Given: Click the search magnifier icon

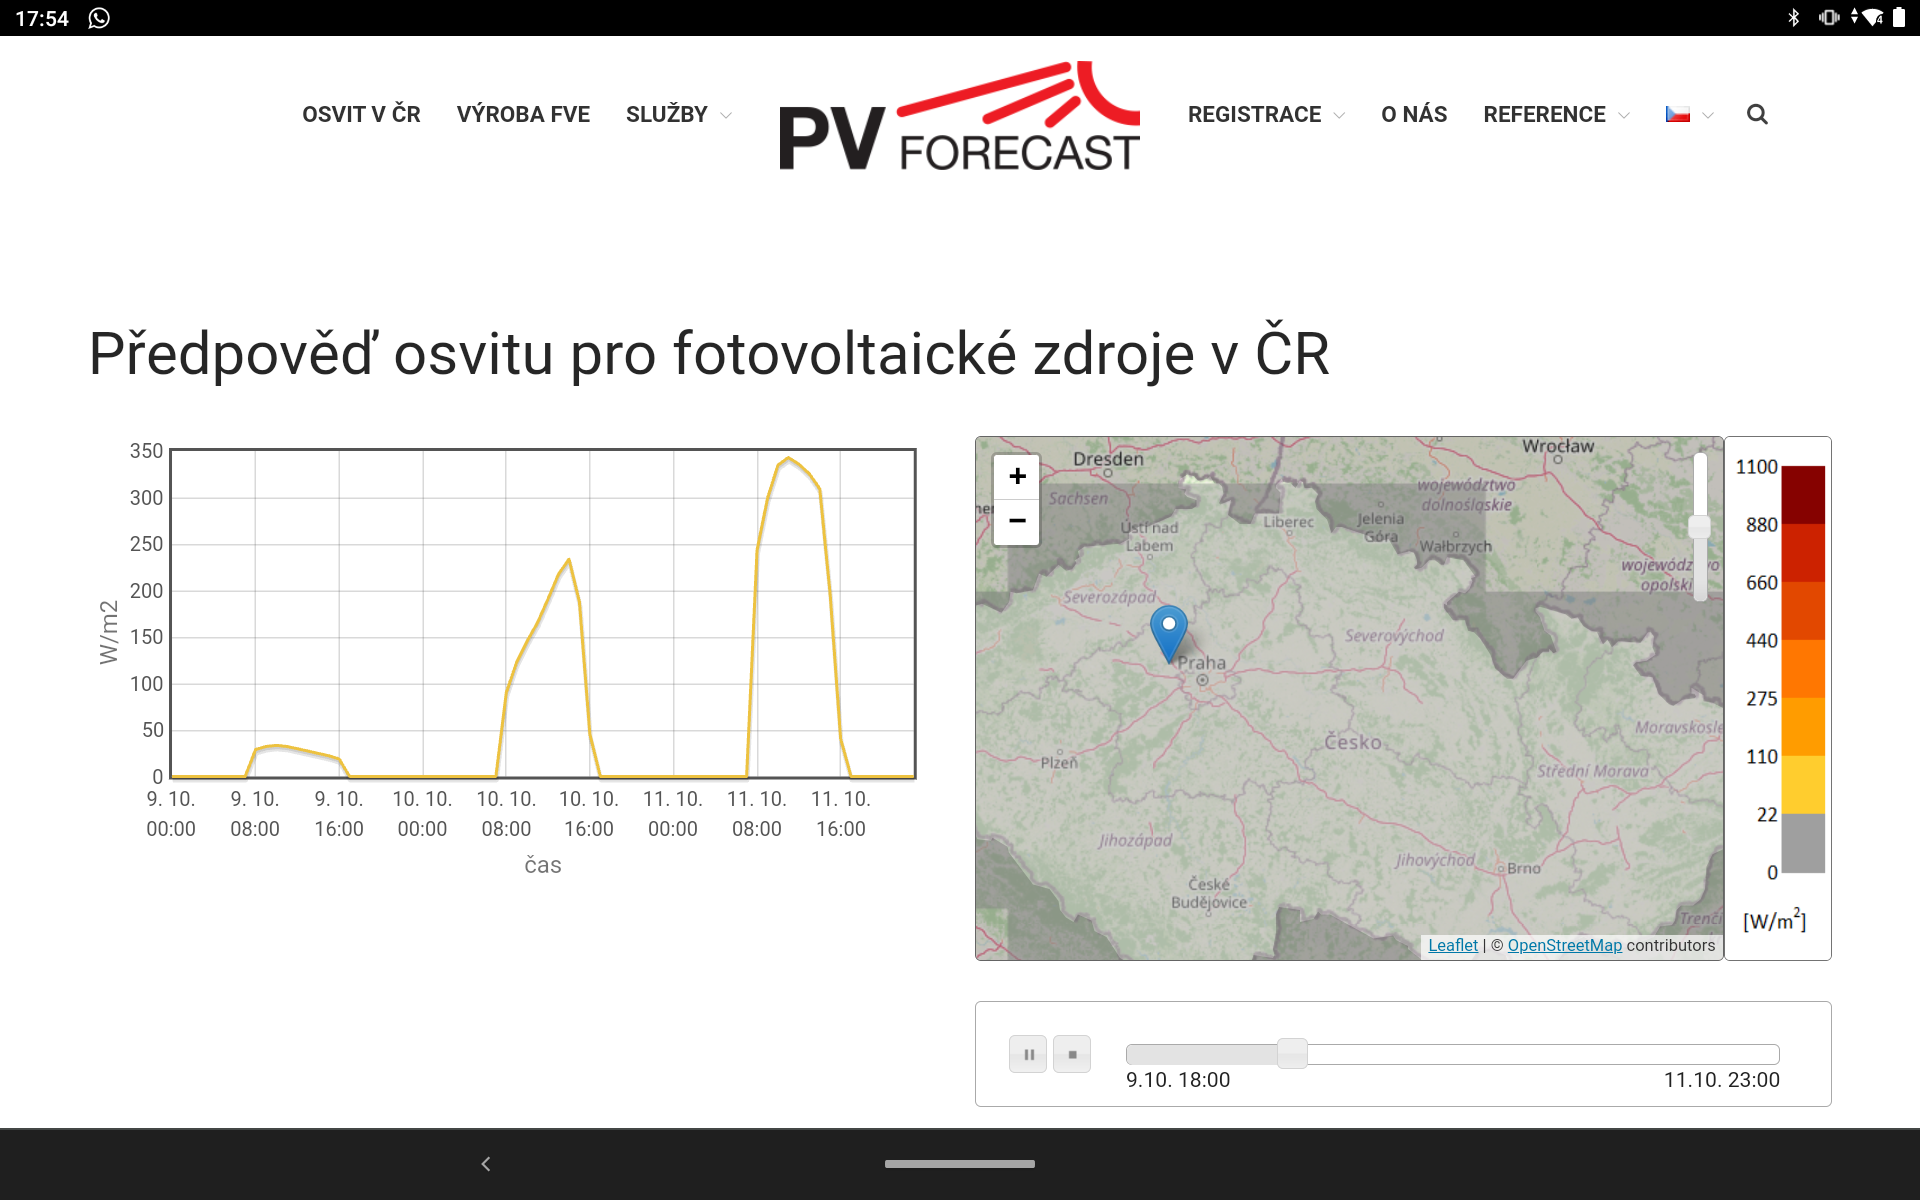Looking at the screenshot, I should [1757, 114].
